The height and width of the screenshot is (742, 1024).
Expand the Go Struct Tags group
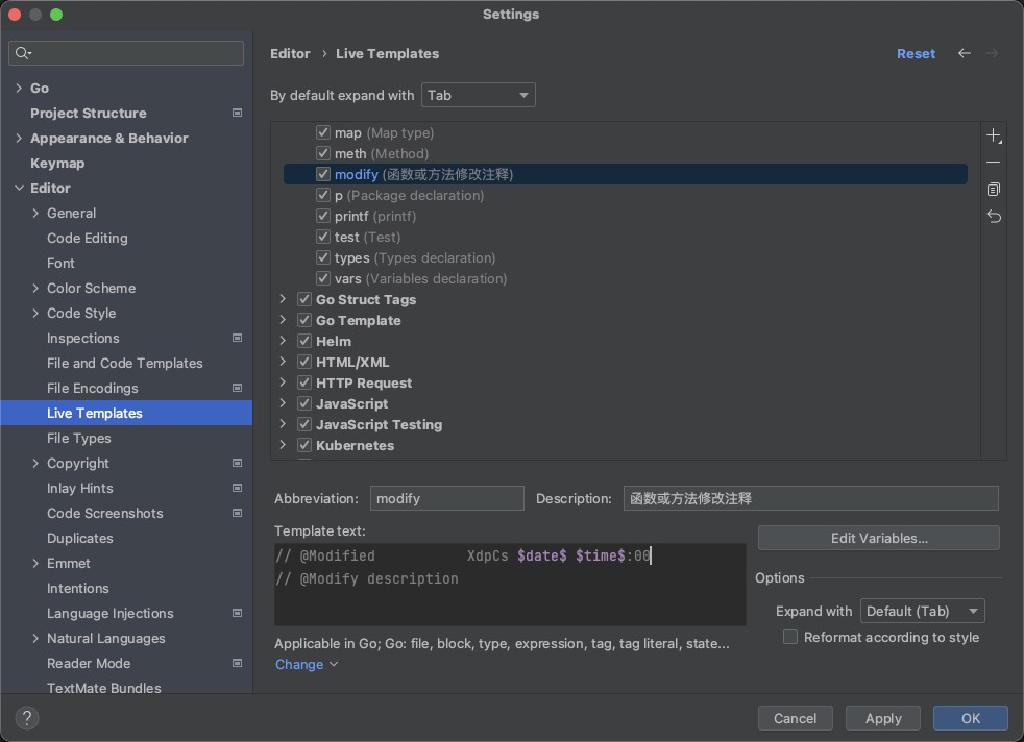(283, 299)
